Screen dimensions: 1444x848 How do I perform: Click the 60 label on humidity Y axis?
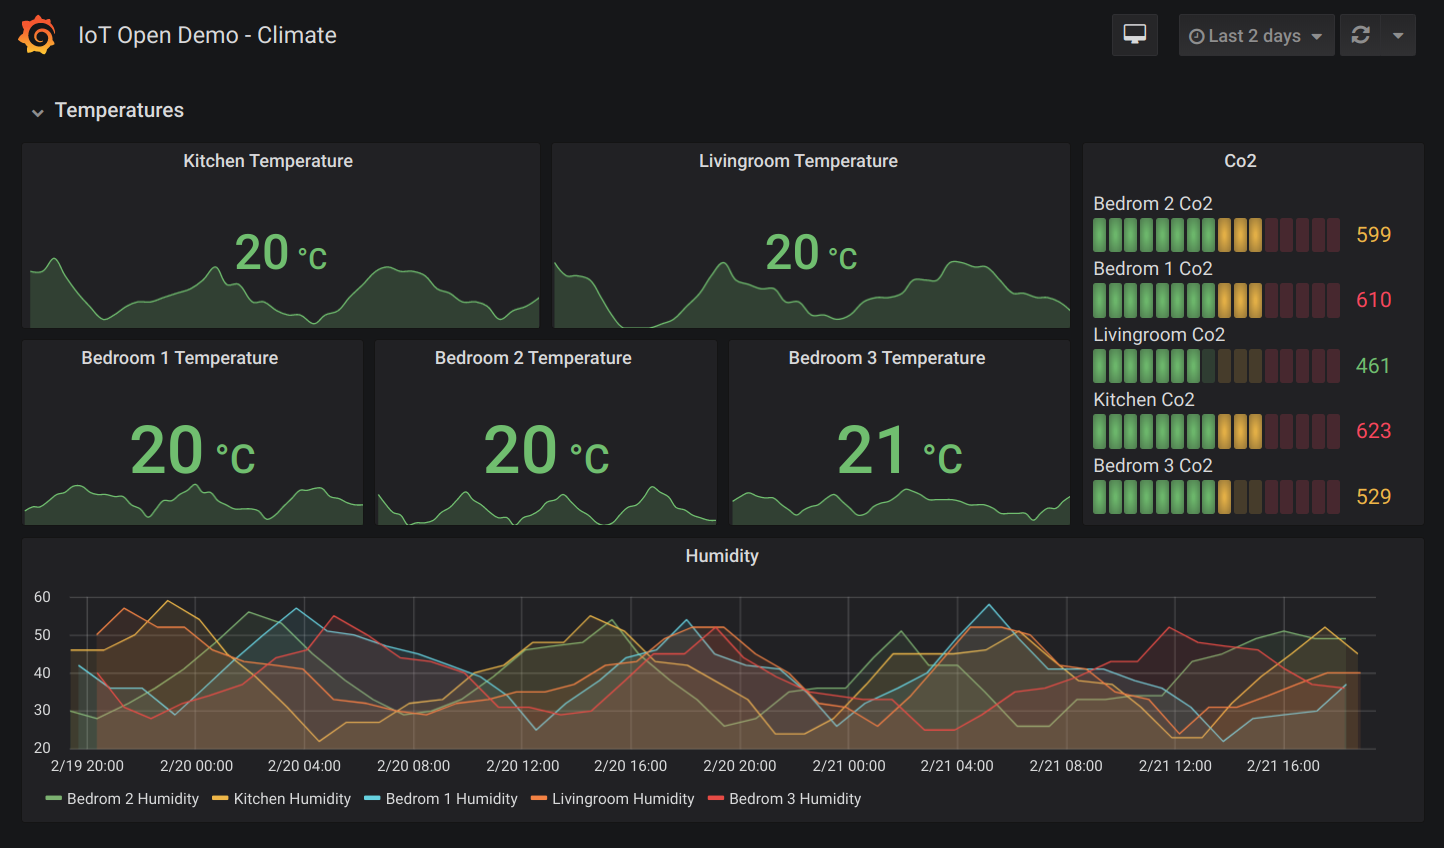pos(42,597)
